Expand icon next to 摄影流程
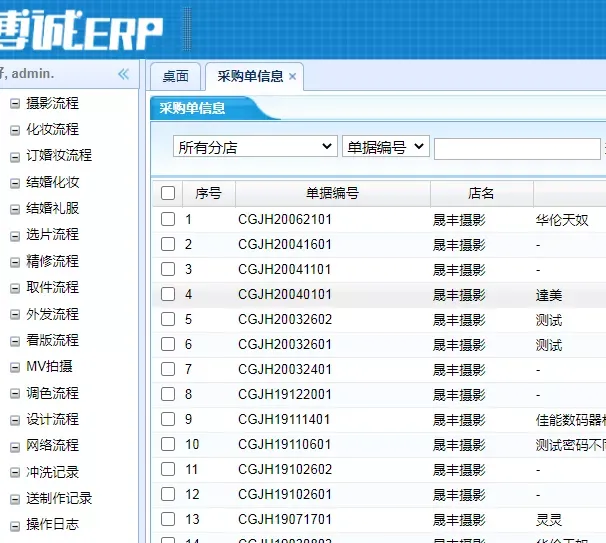 point(15,103)
